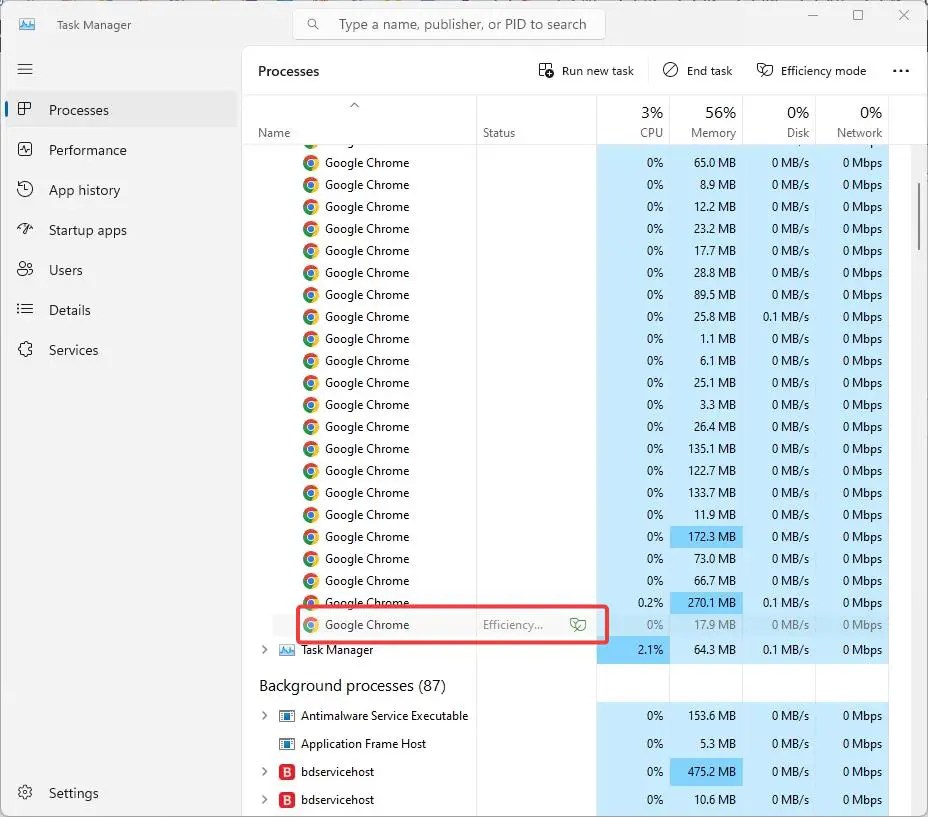928x817 pixels.
Task: Open the three-dots more options menu
Action: 901,71
